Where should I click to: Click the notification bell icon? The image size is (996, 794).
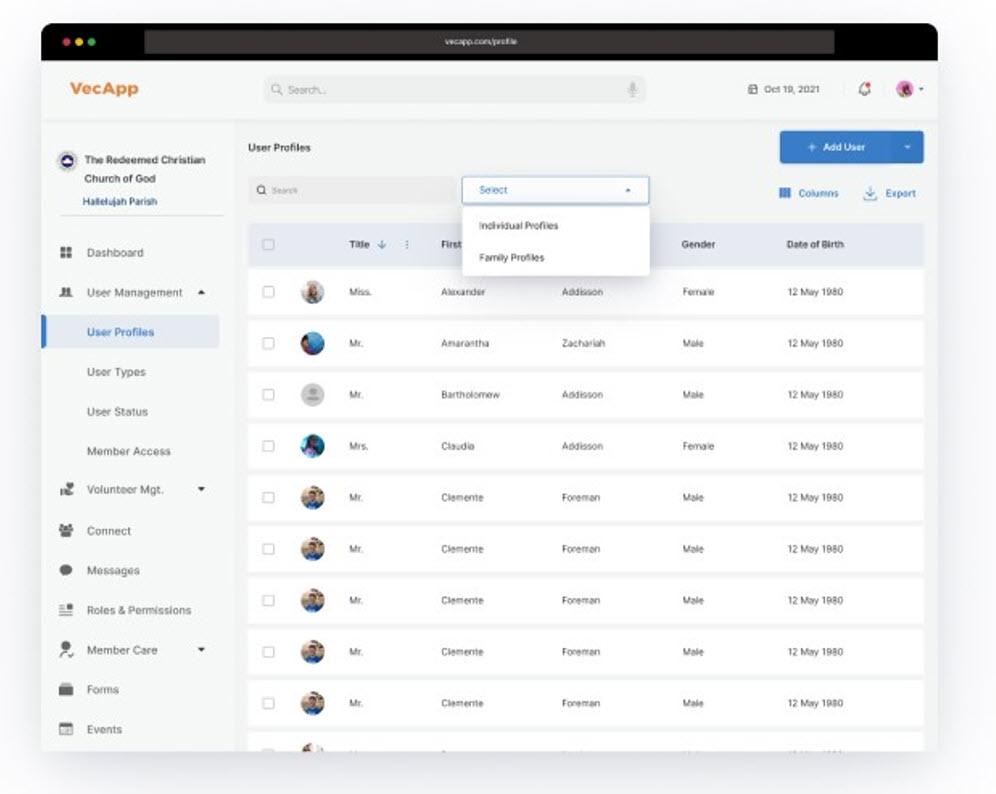(x=865, y=89)
